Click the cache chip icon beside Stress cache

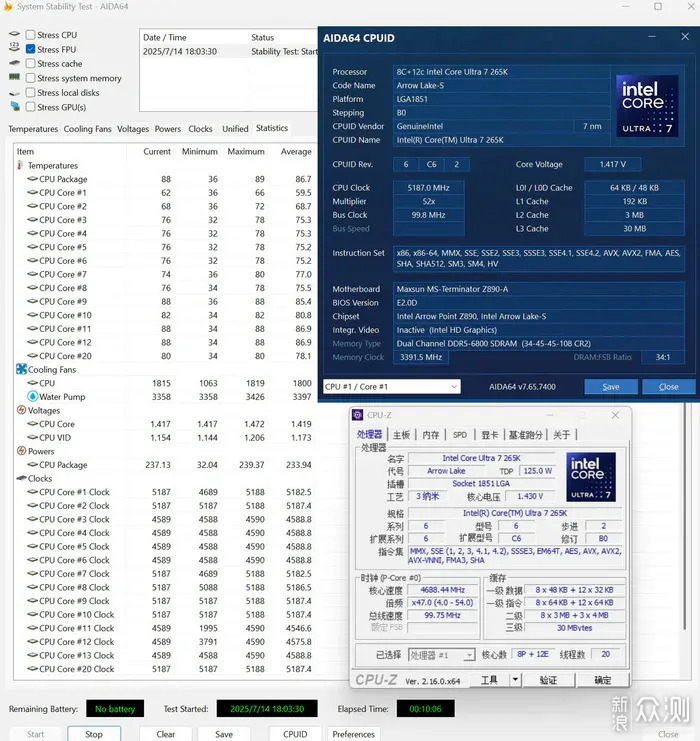(15, 62)
